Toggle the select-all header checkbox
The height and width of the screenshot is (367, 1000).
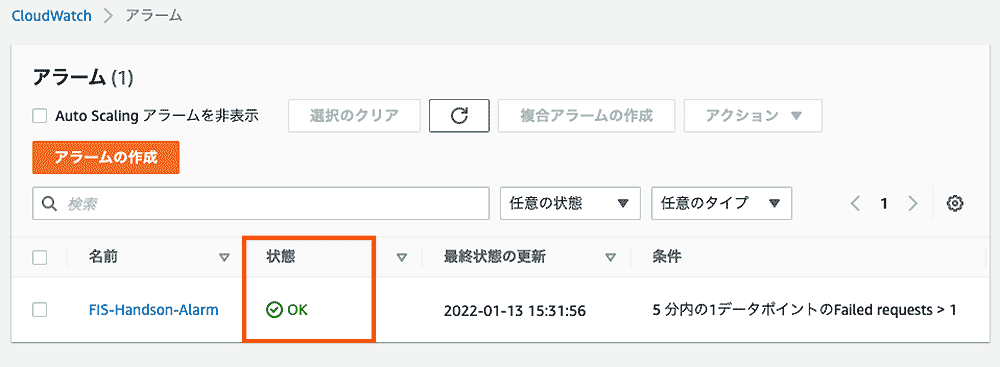[40, 258]
